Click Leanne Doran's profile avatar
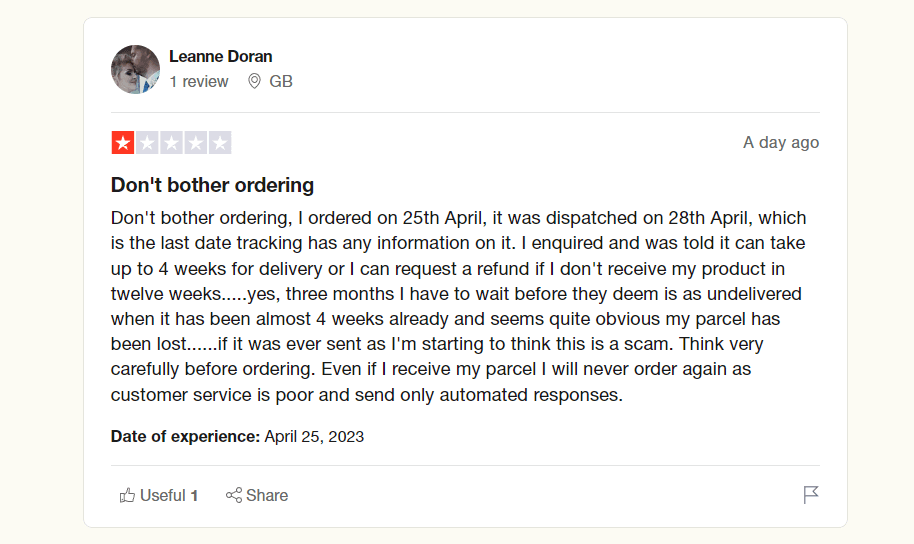Screen dimensions: 914x544 click(135, 70)
